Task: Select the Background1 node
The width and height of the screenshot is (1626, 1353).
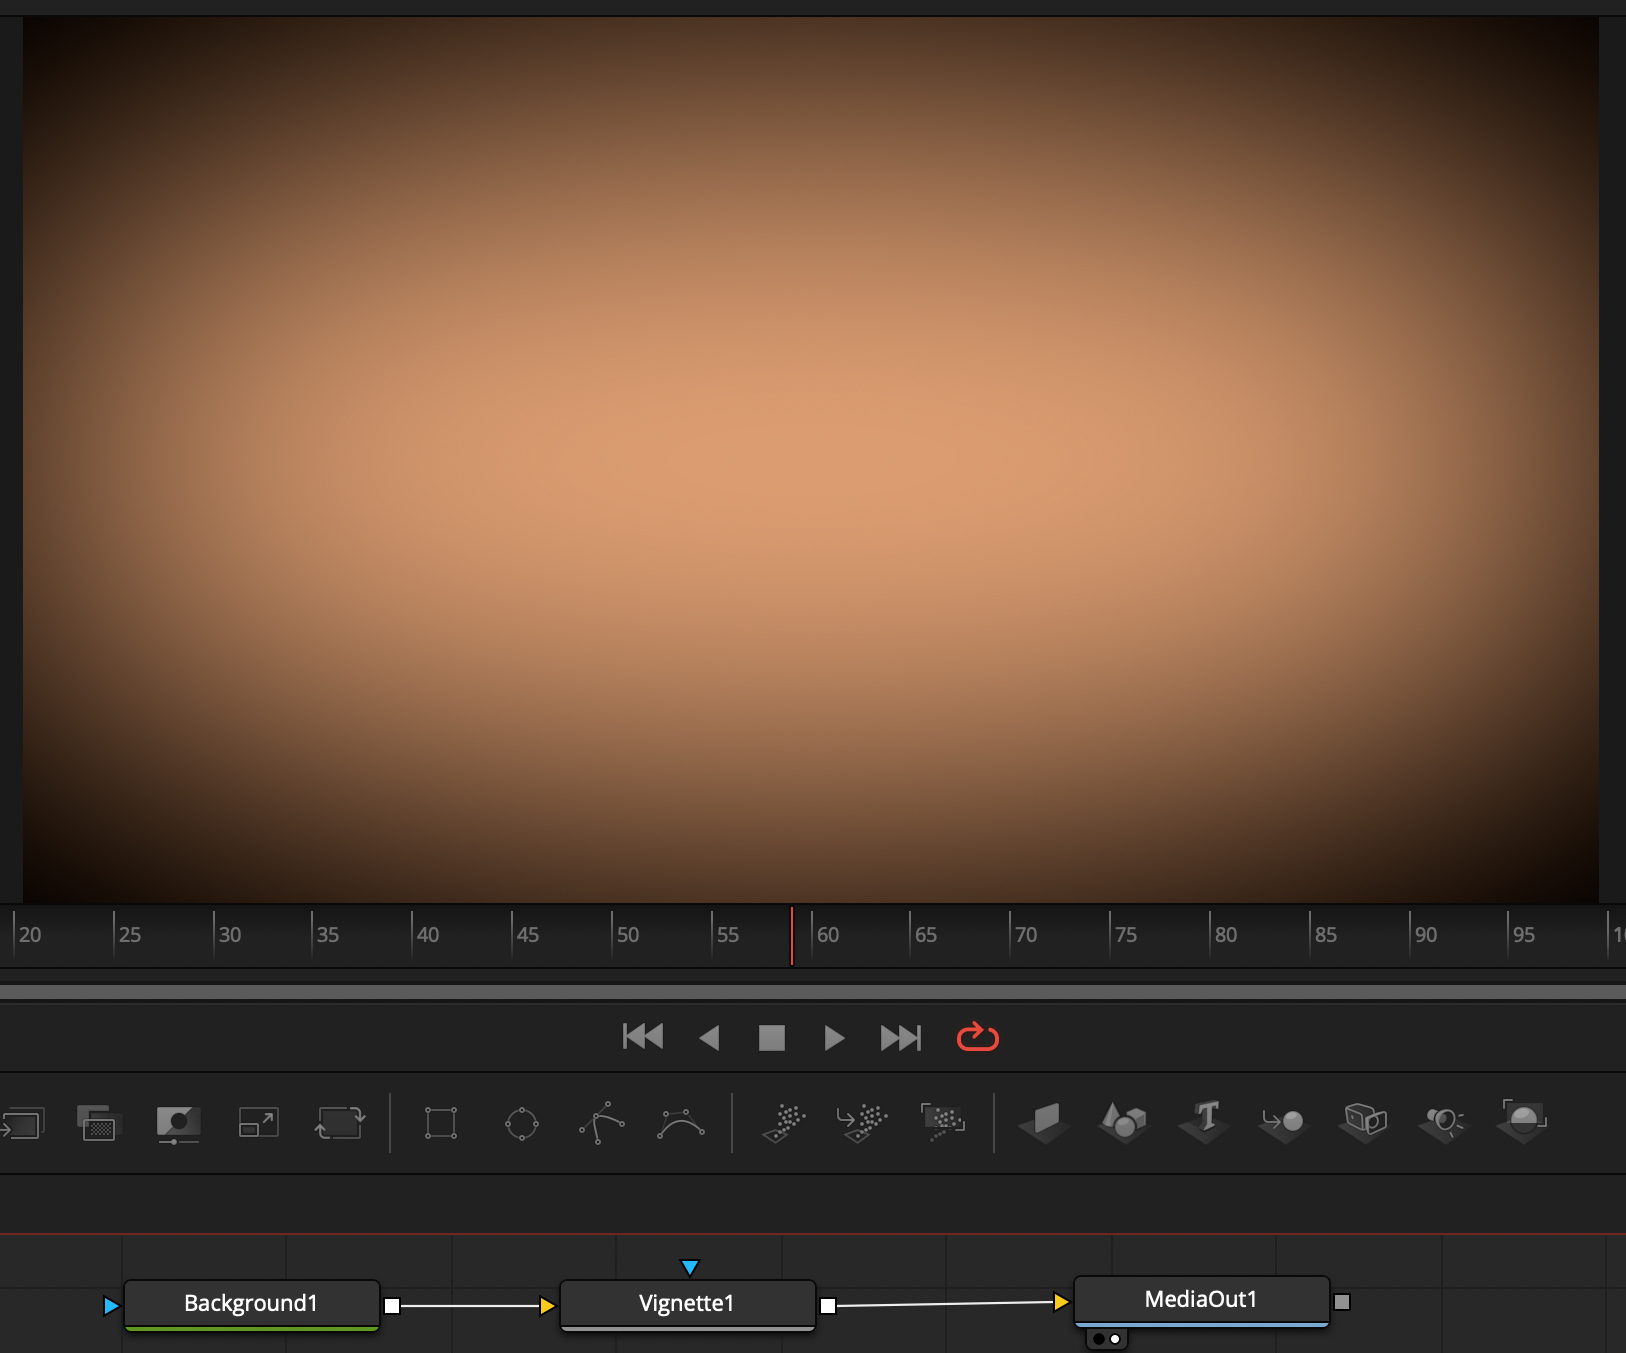Action: [251, 1304]
